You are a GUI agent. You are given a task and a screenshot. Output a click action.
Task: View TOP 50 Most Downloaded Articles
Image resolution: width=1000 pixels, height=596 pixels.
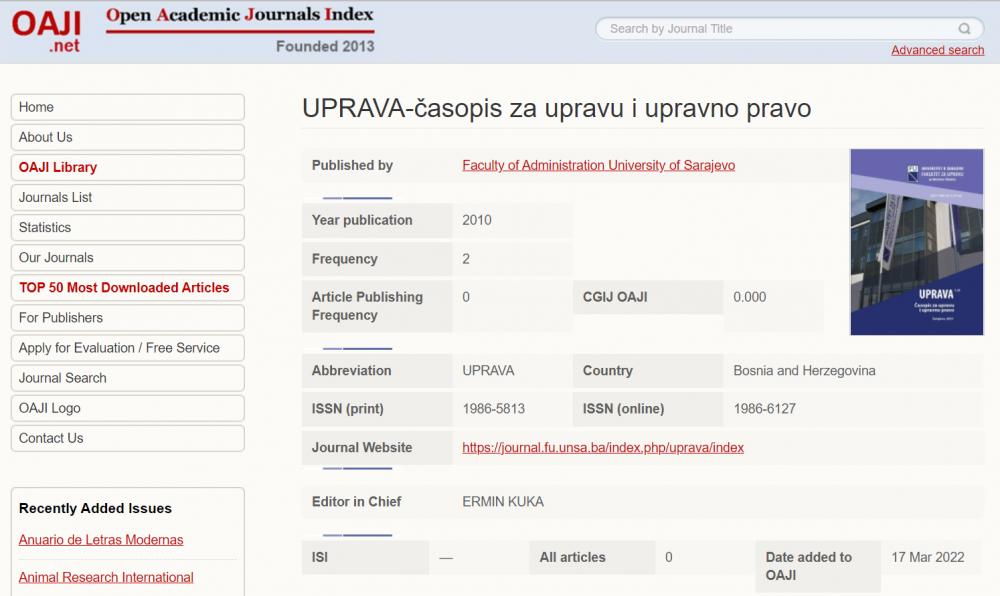click(126, 287)
